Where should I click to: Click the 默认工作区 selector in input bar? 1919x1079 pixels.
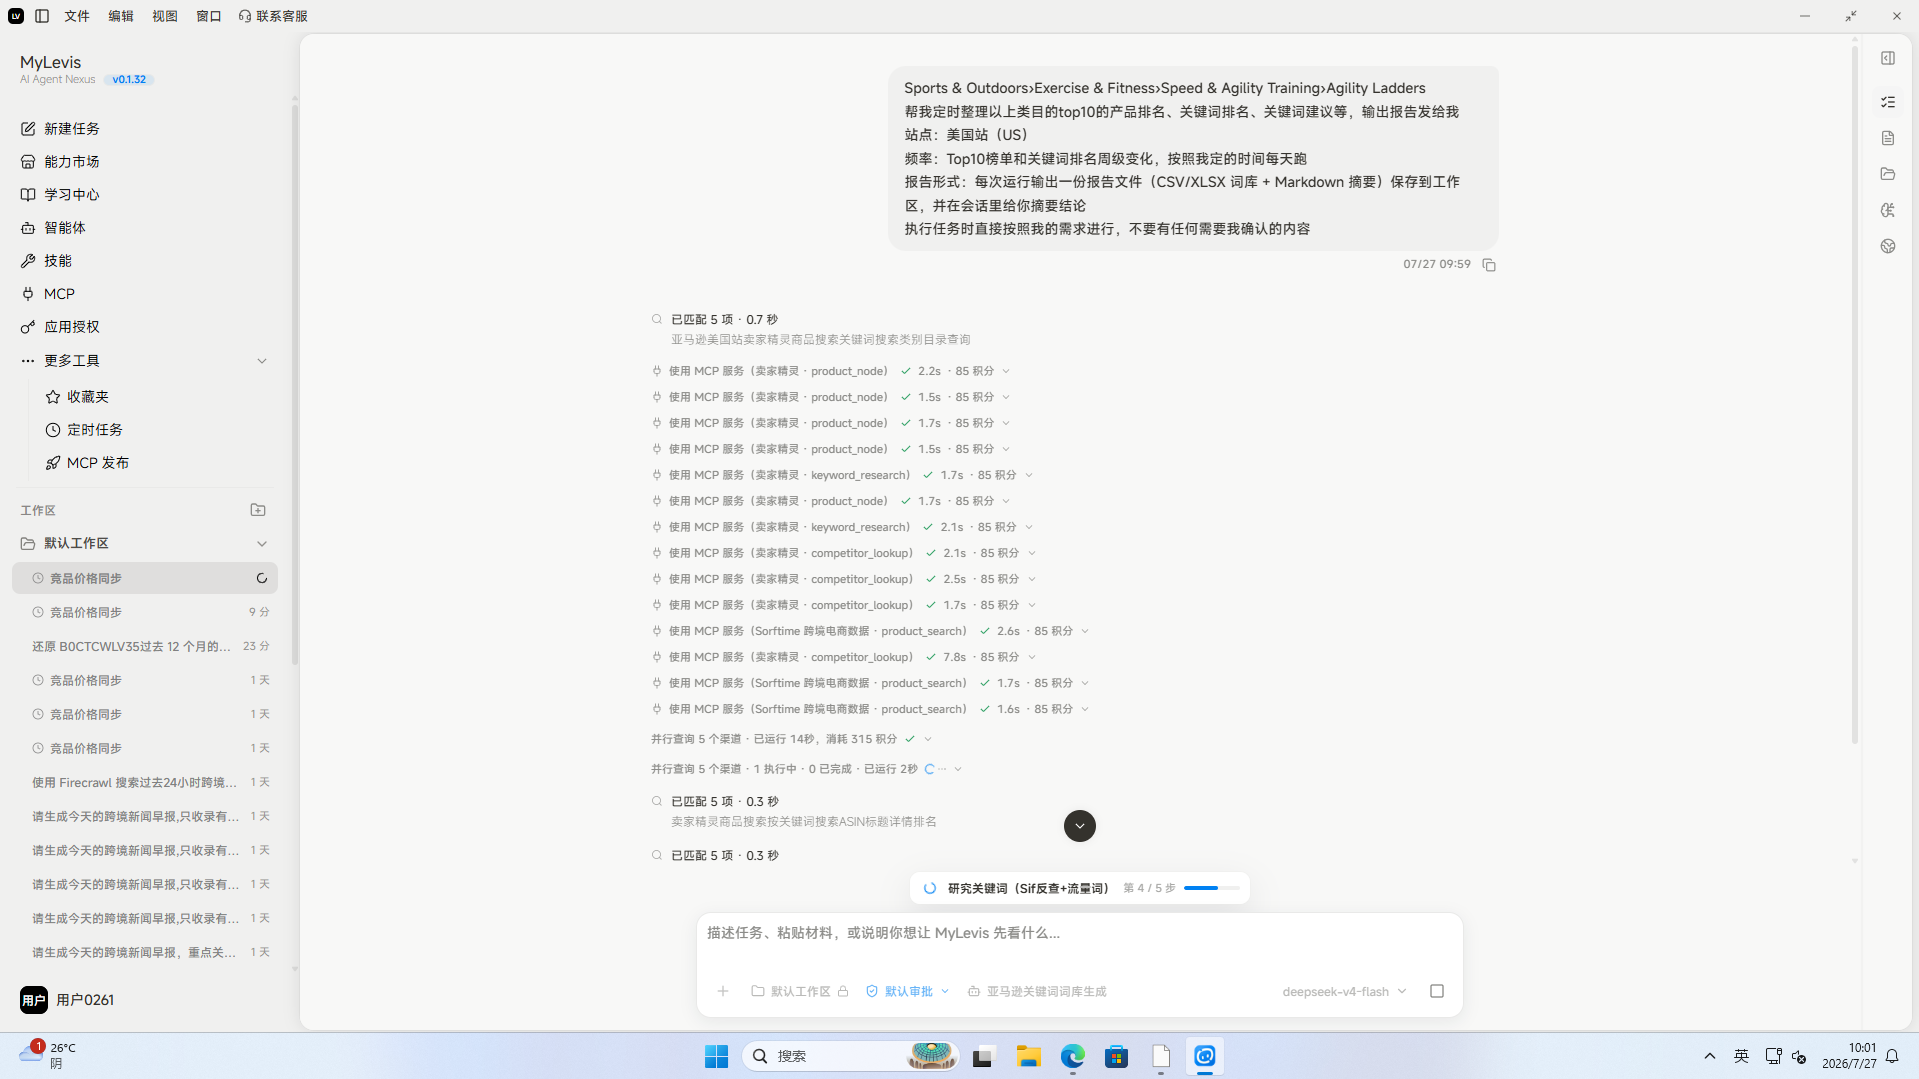[799, 991]
